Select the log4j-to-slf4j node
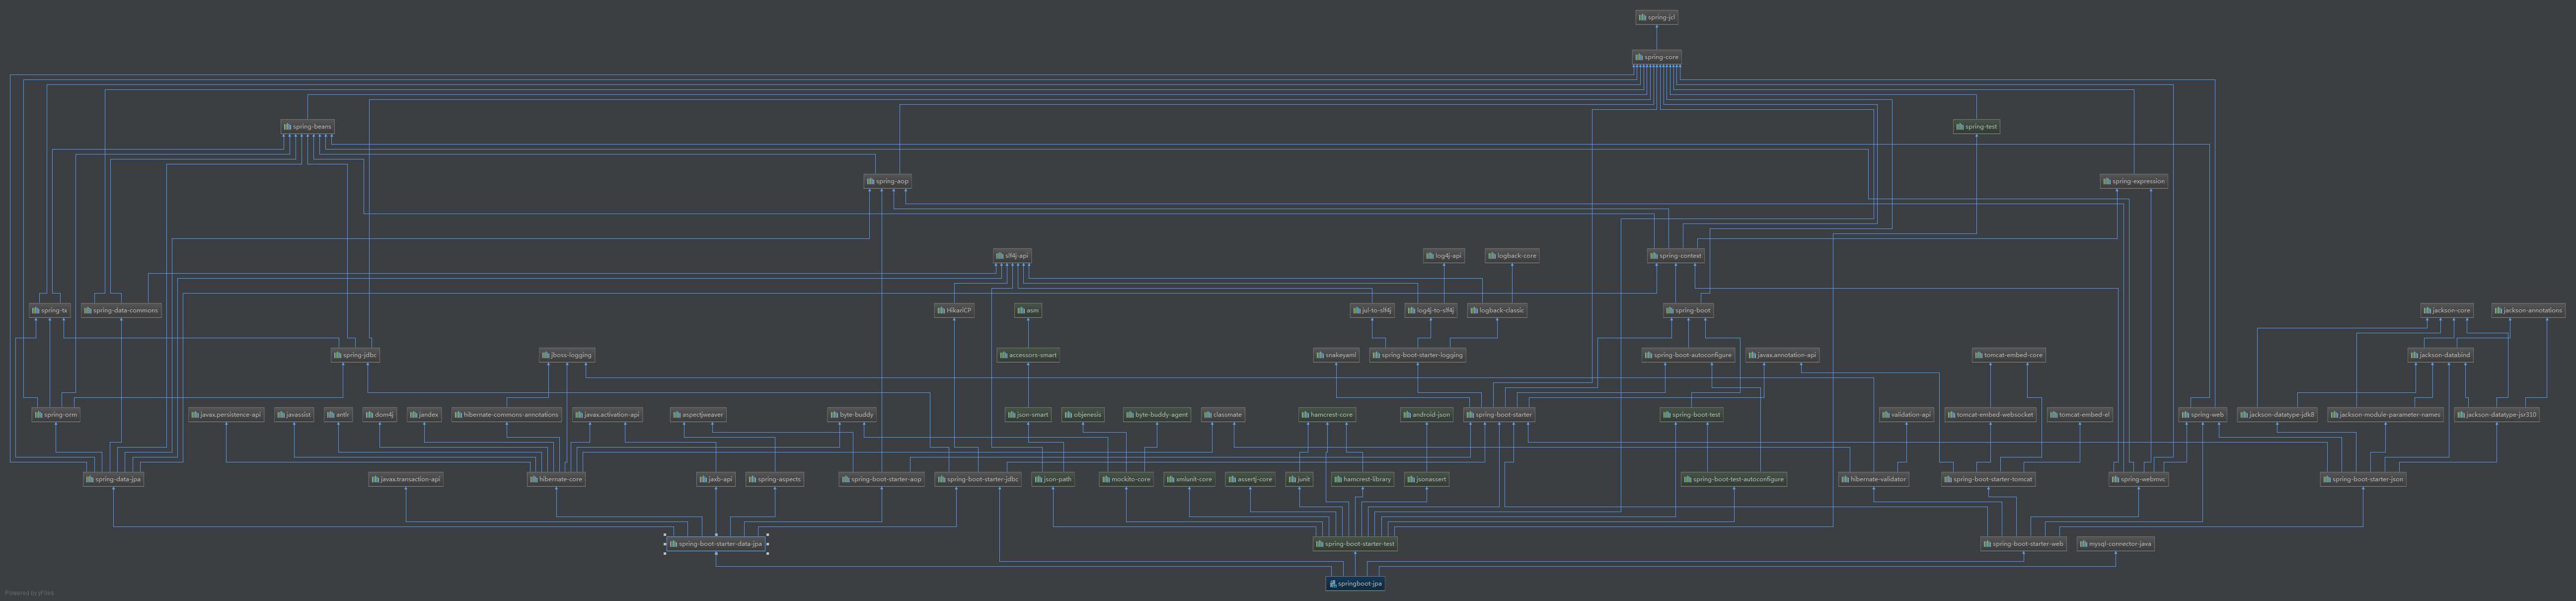 [x=1431, y=310]
